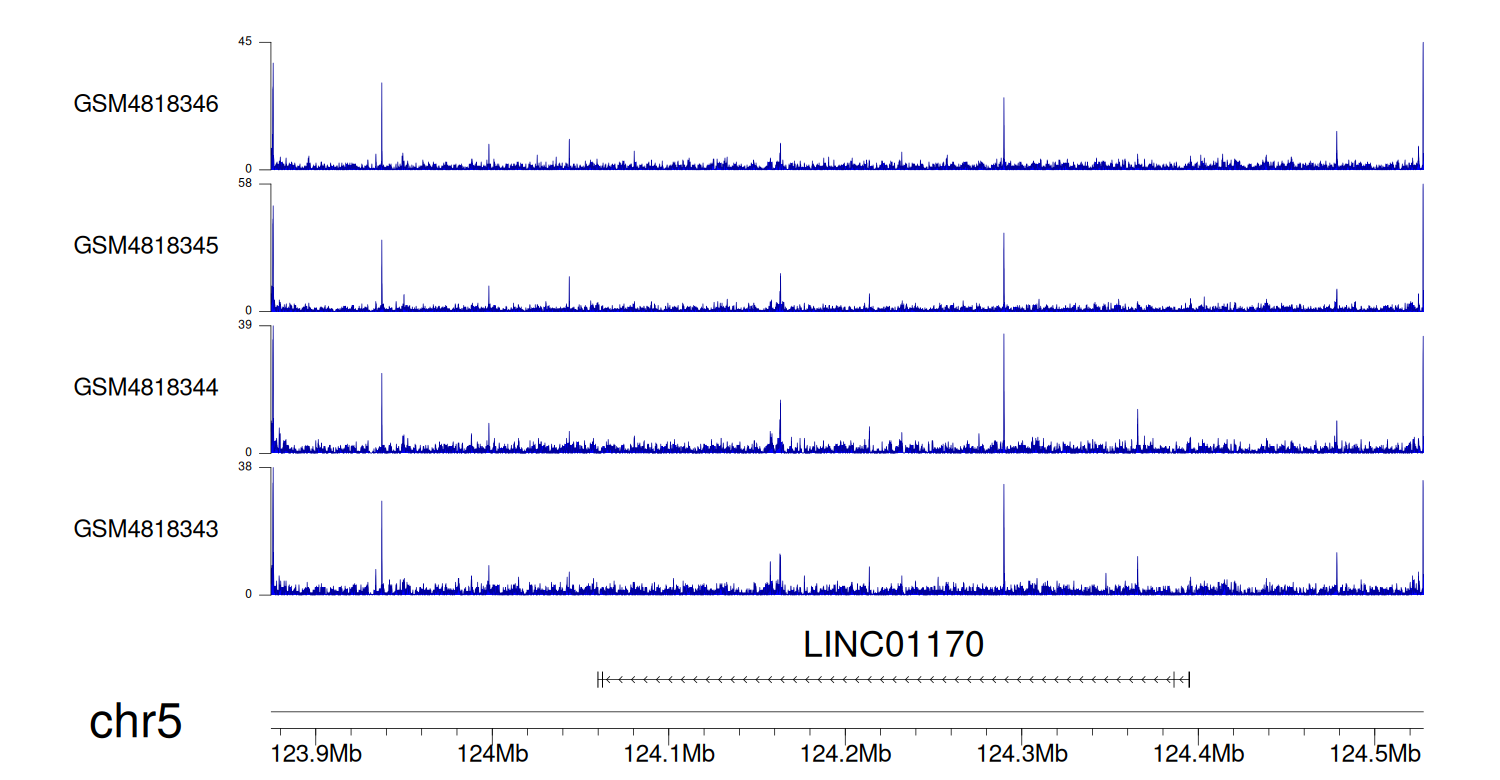The height and width of the screenshot is (780, 1500).
Task: Select the GSM4818345 track label
Action: (146, 246)
